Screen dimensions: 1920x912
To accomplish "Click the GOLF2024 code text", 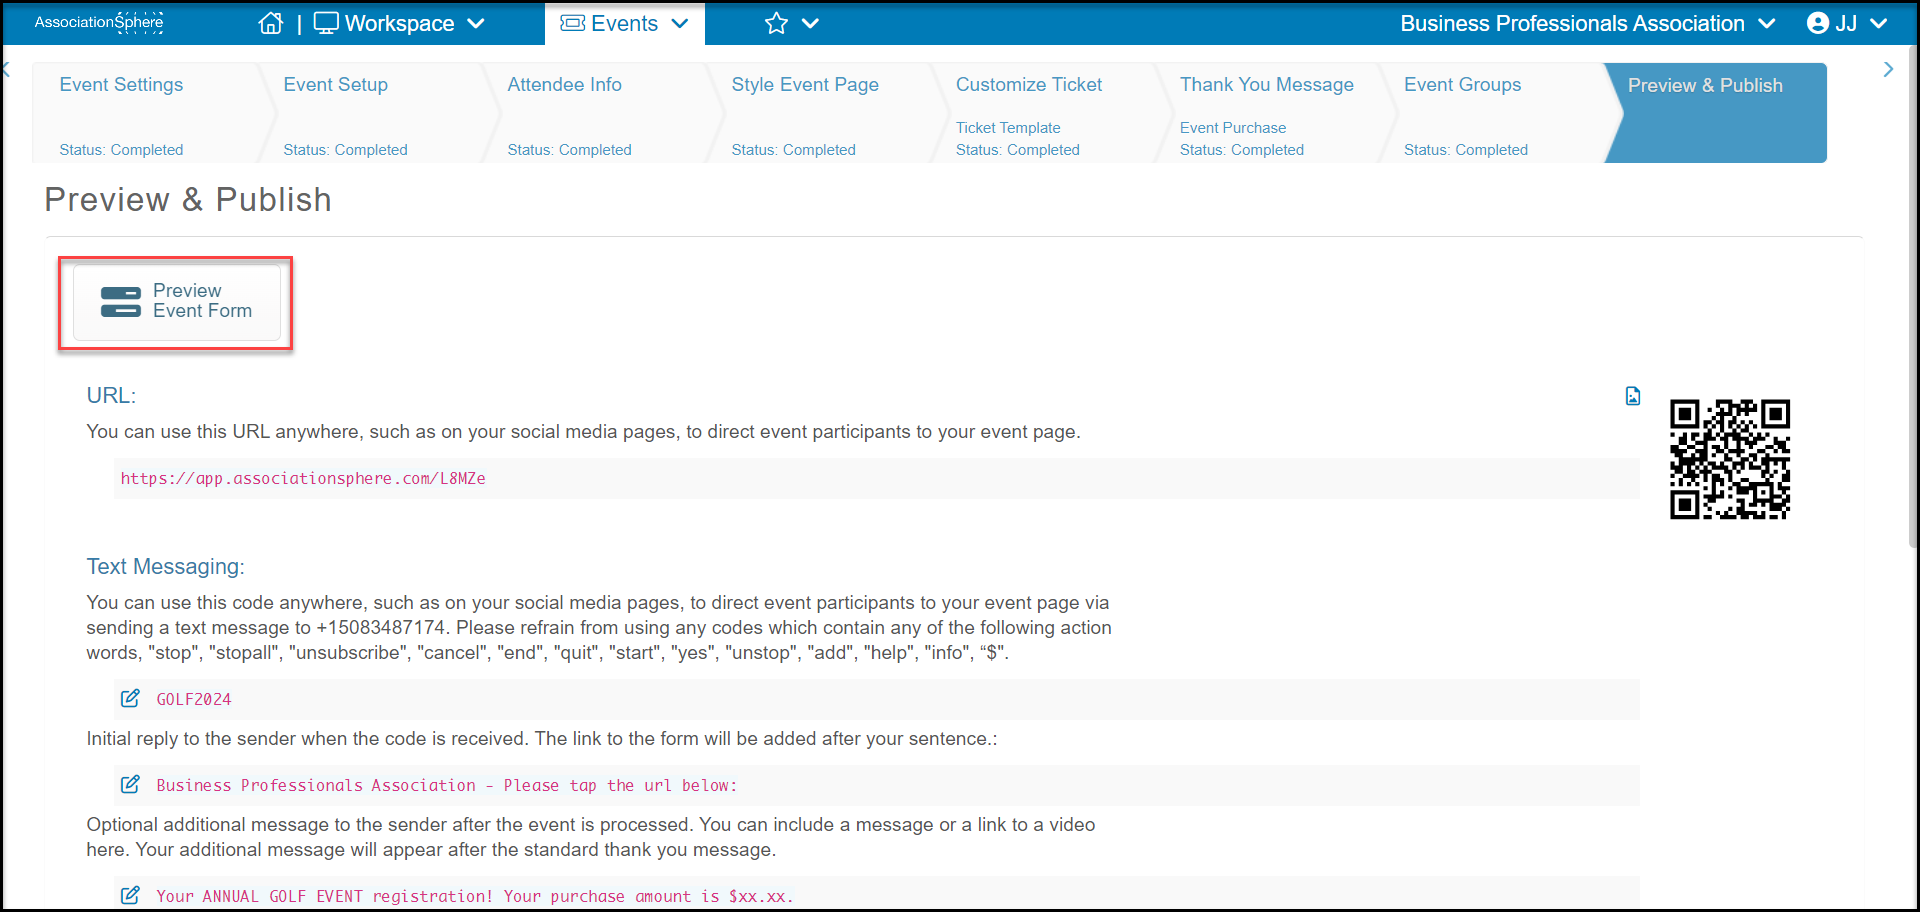I will pyautogui.click(x=194, y=699).
